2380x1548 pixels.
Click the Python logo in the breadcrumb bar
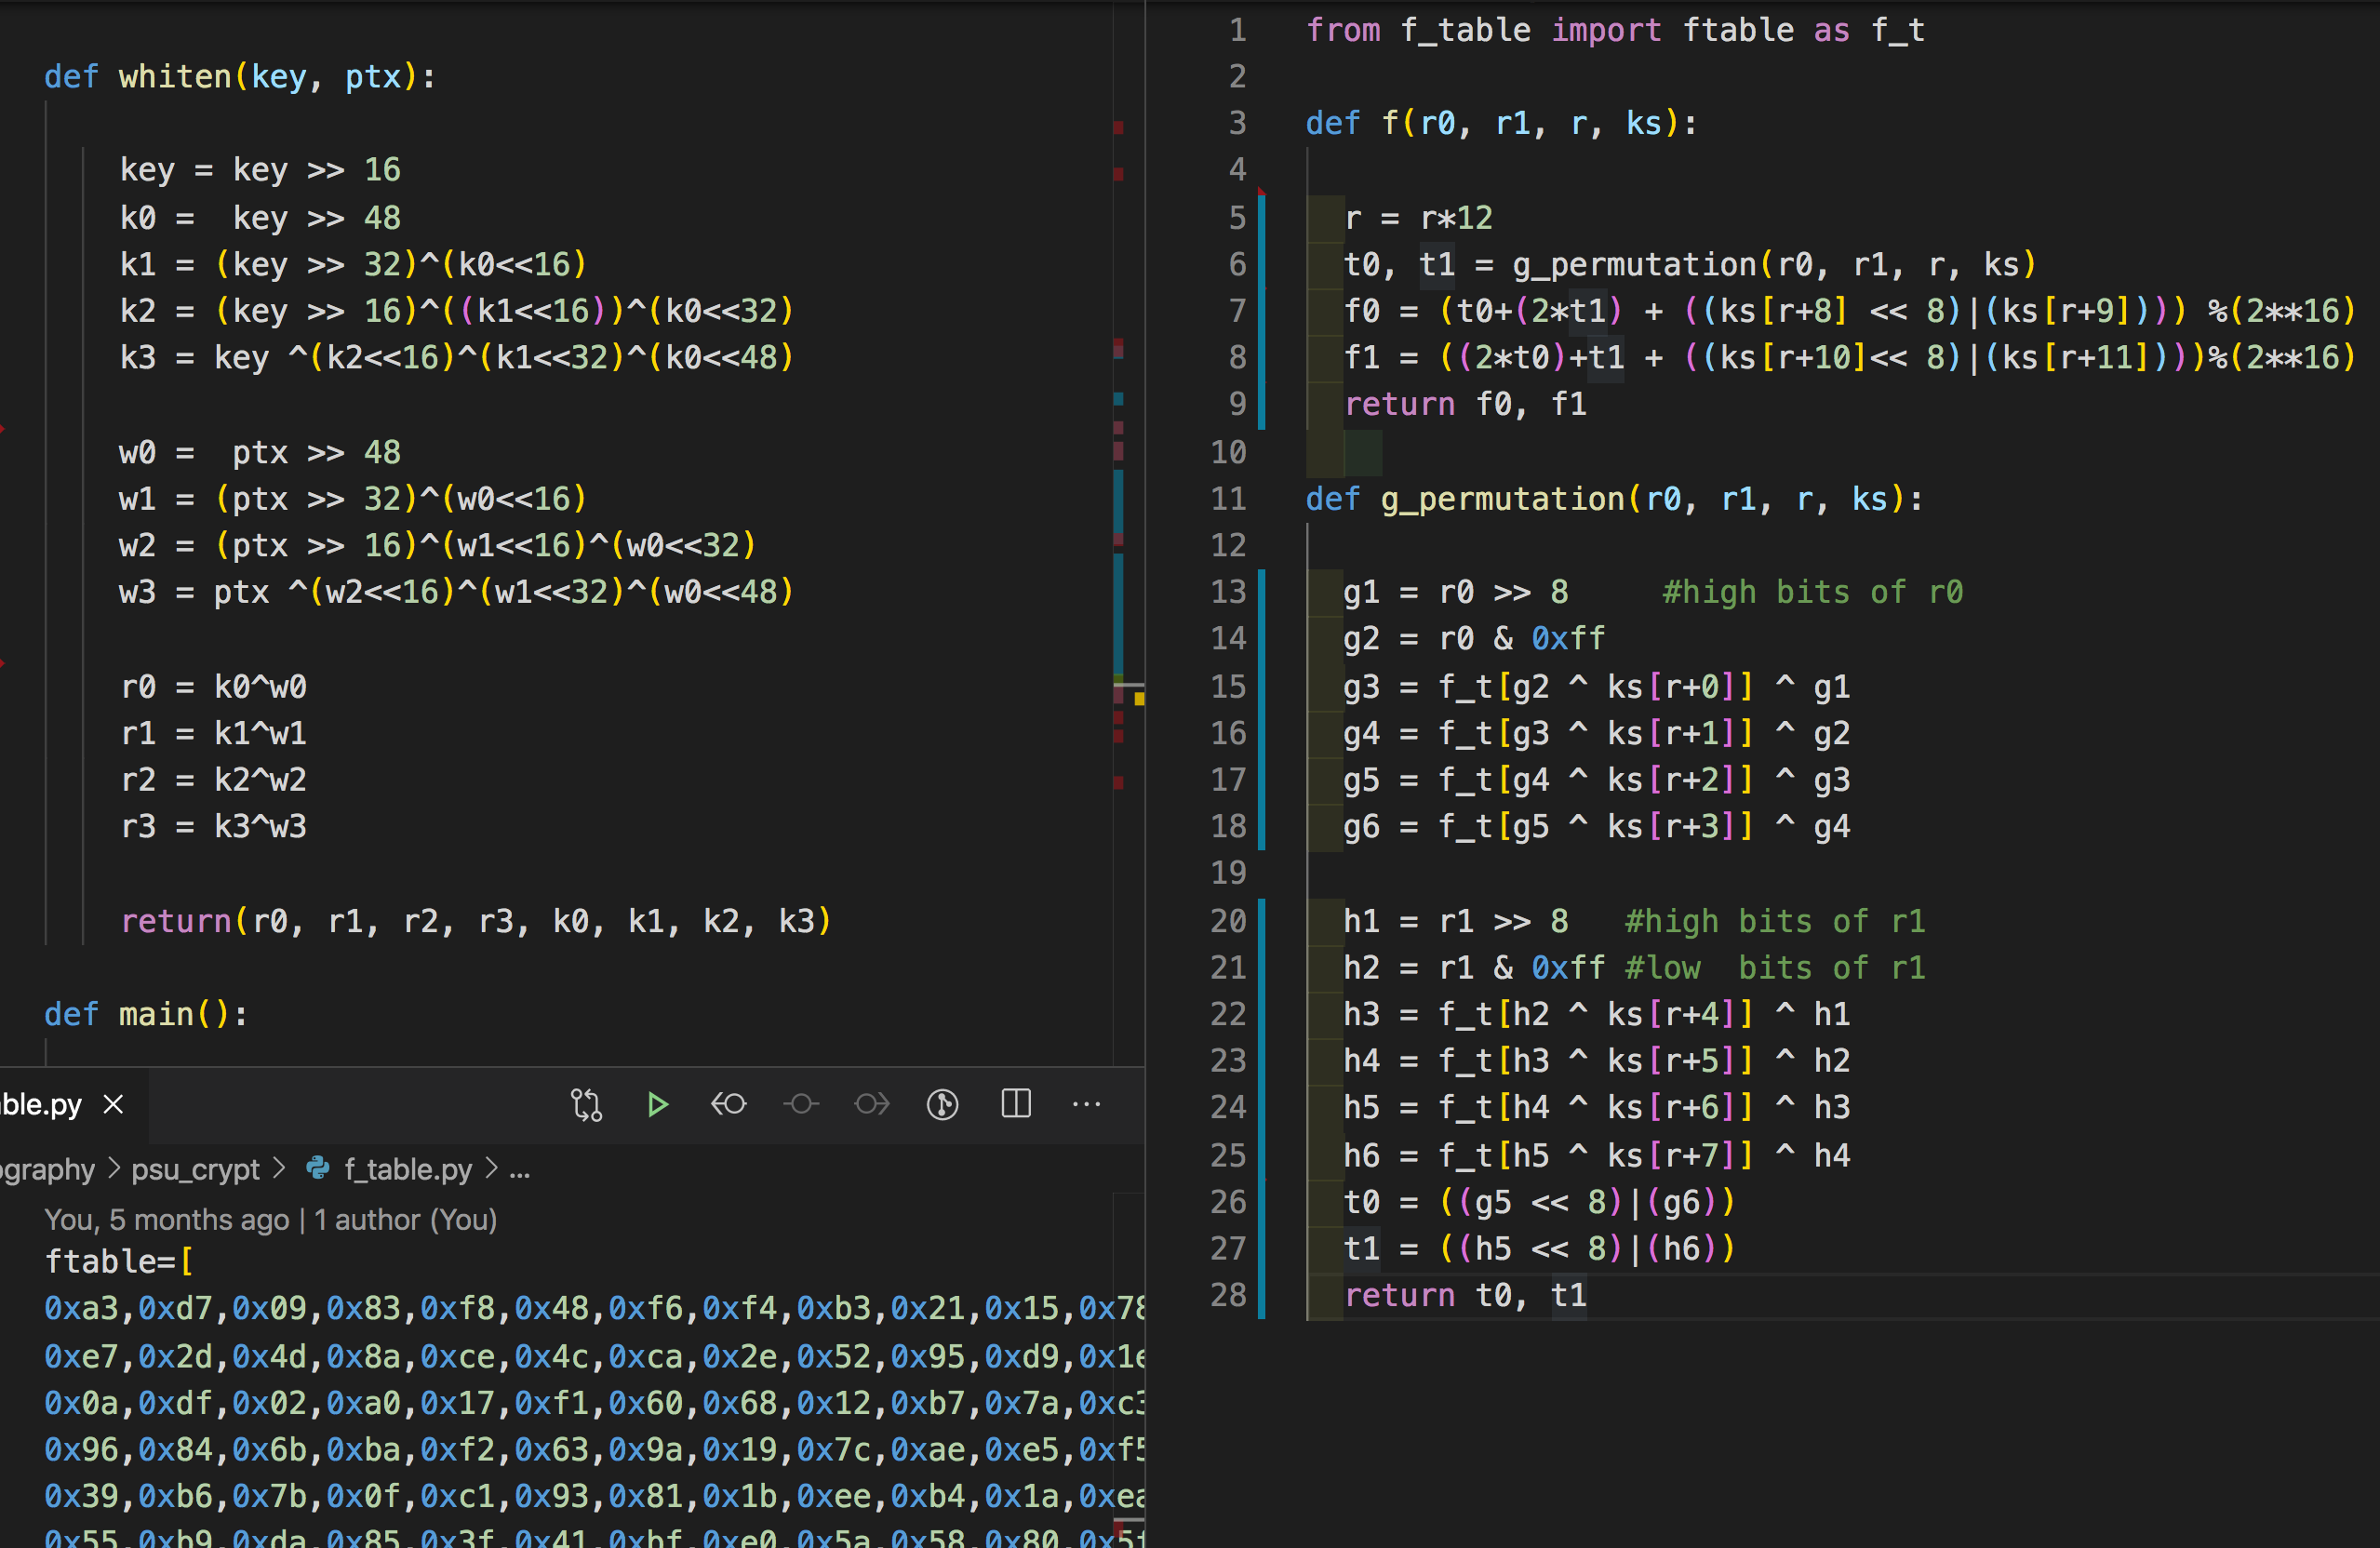(317, 1169)
